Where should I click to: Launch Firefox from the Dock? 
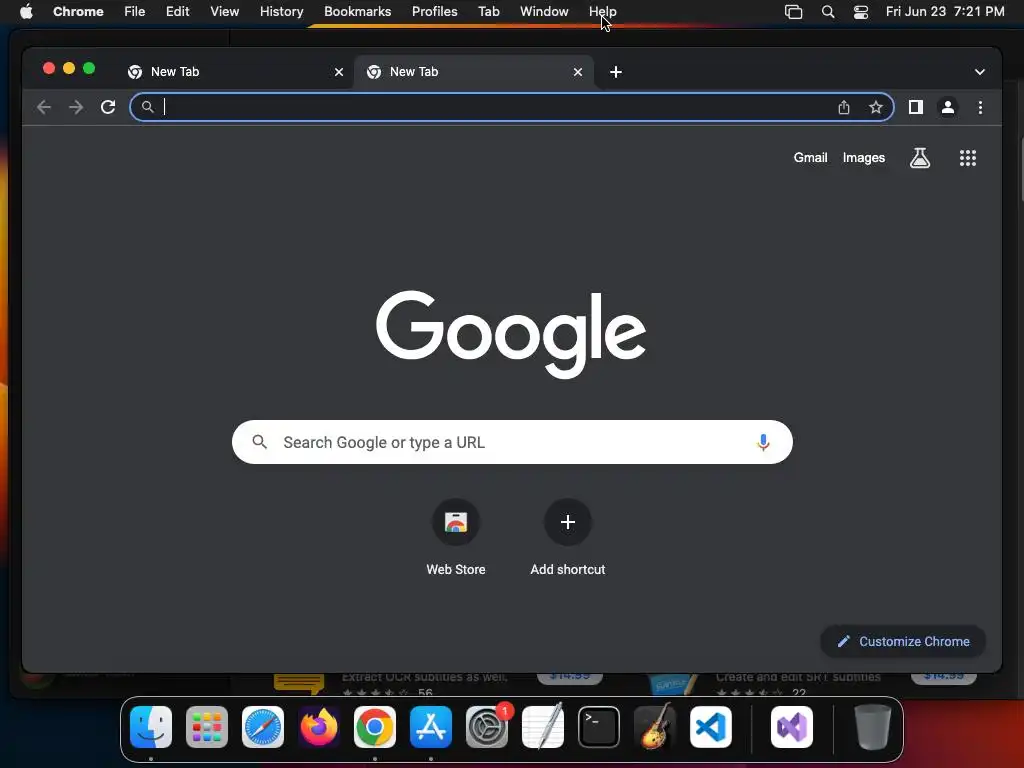pos(319,727)
